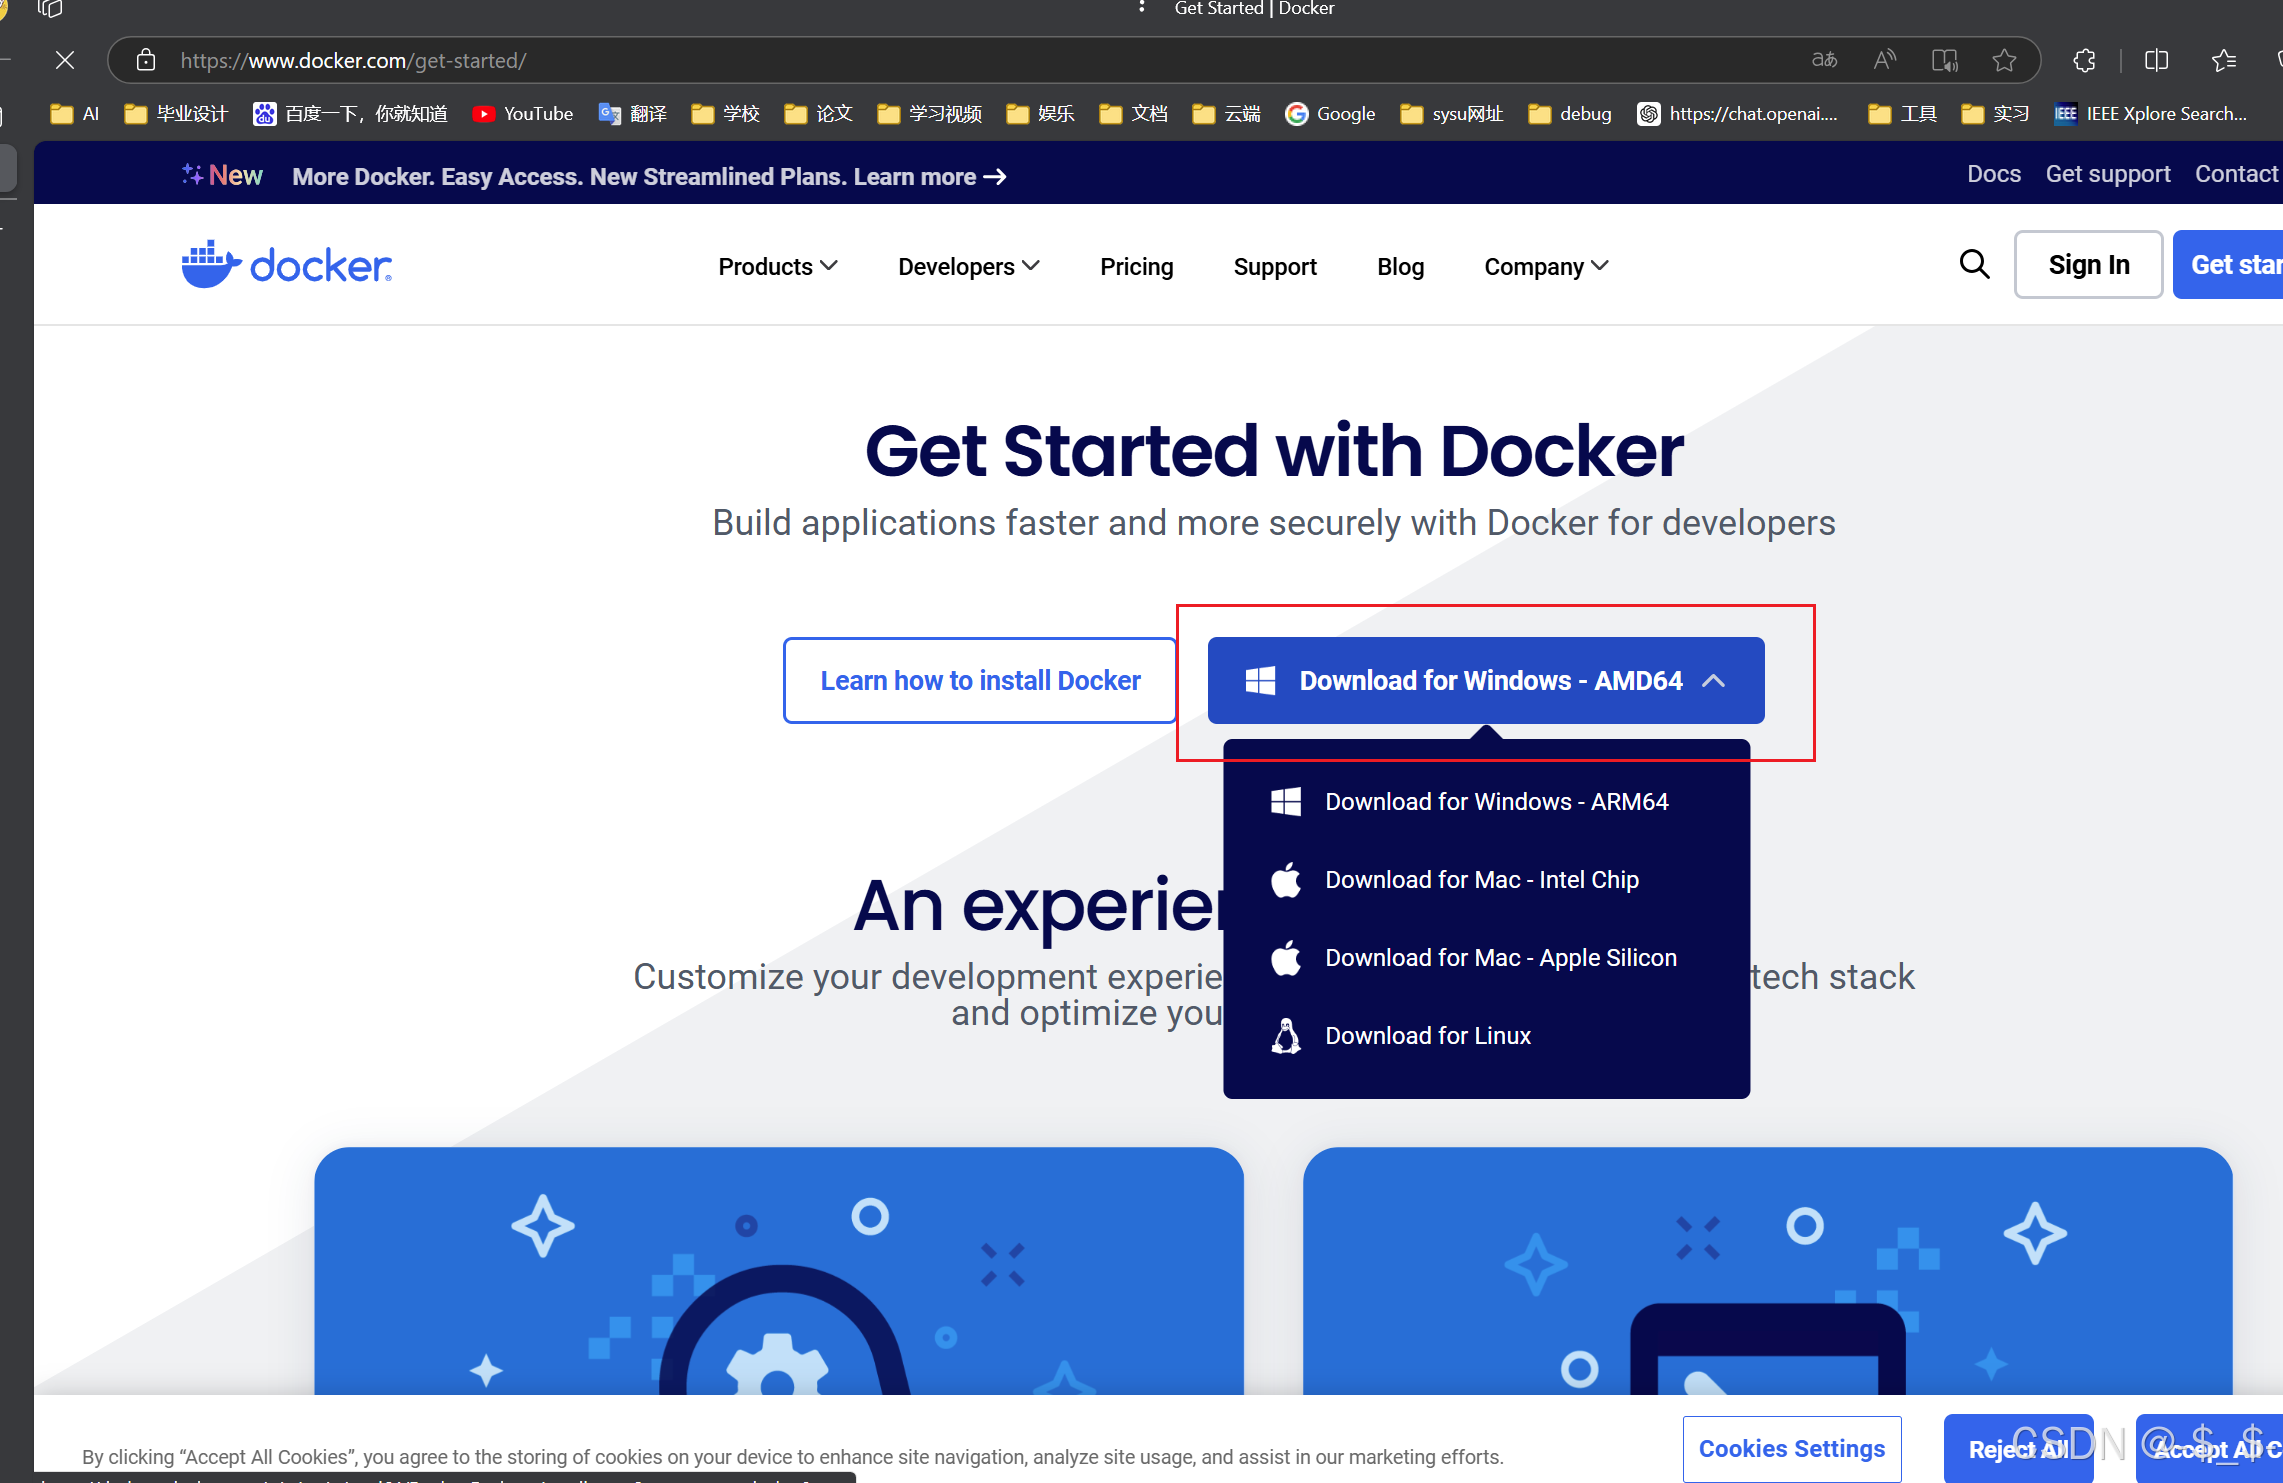Expand the Products navigation menu
The image size is (2283, 1483).
coord(774,266)
